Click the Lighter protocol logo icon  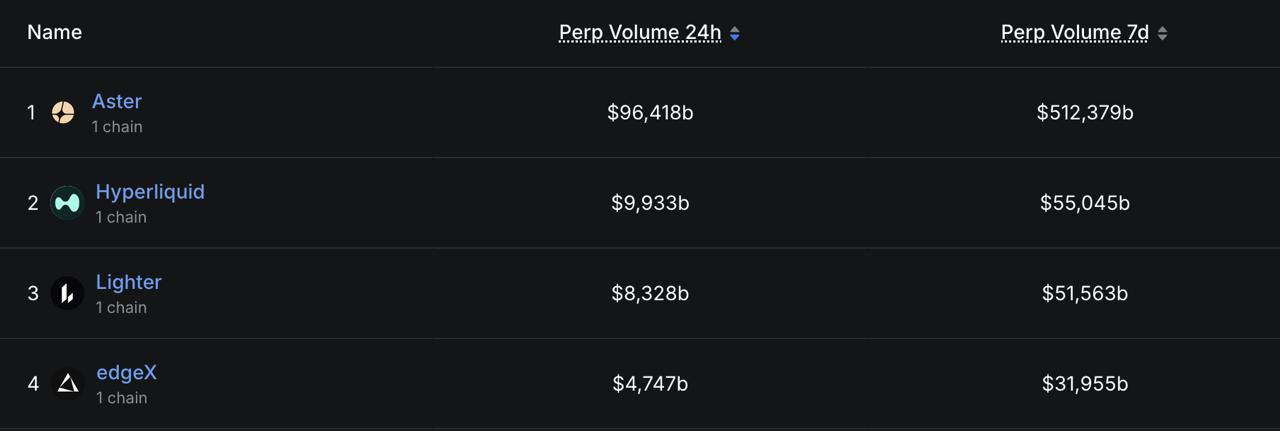(67, 293)
